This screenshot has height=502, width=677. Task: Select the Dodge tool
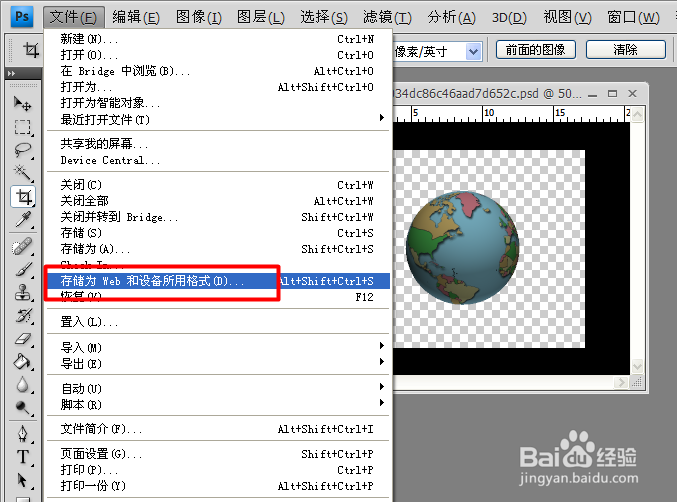click(x=22, y=407)
